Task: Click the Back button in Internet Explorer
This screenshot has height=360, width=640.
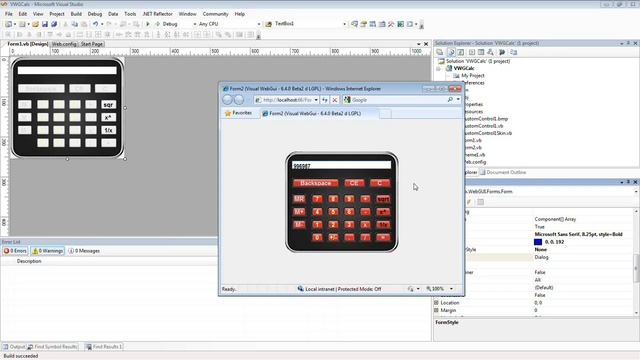Action: (x=228, y=100)
